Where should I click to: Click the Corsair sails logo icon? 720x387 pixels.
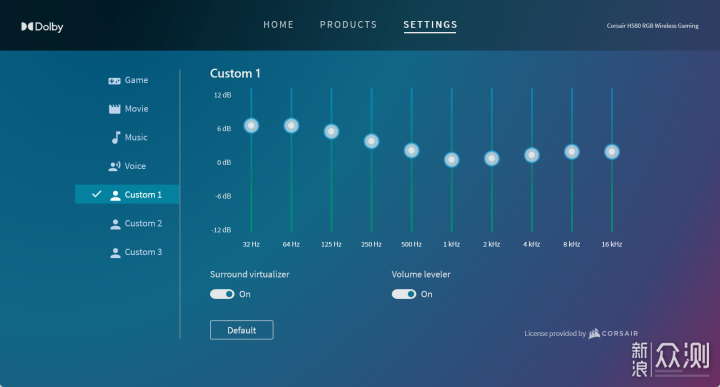[x=594, y=333]
